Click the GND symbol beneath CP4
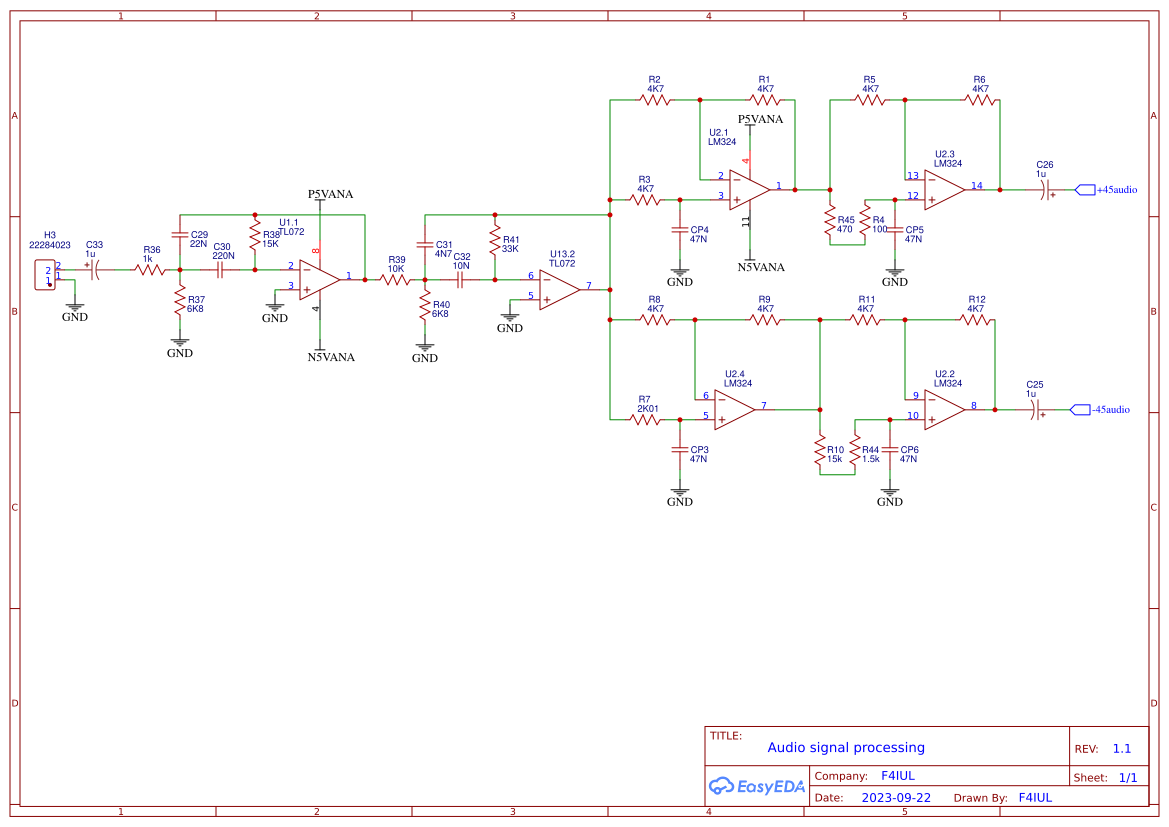The width and height of the screenshot is (1169, 827). pos(679,276)
